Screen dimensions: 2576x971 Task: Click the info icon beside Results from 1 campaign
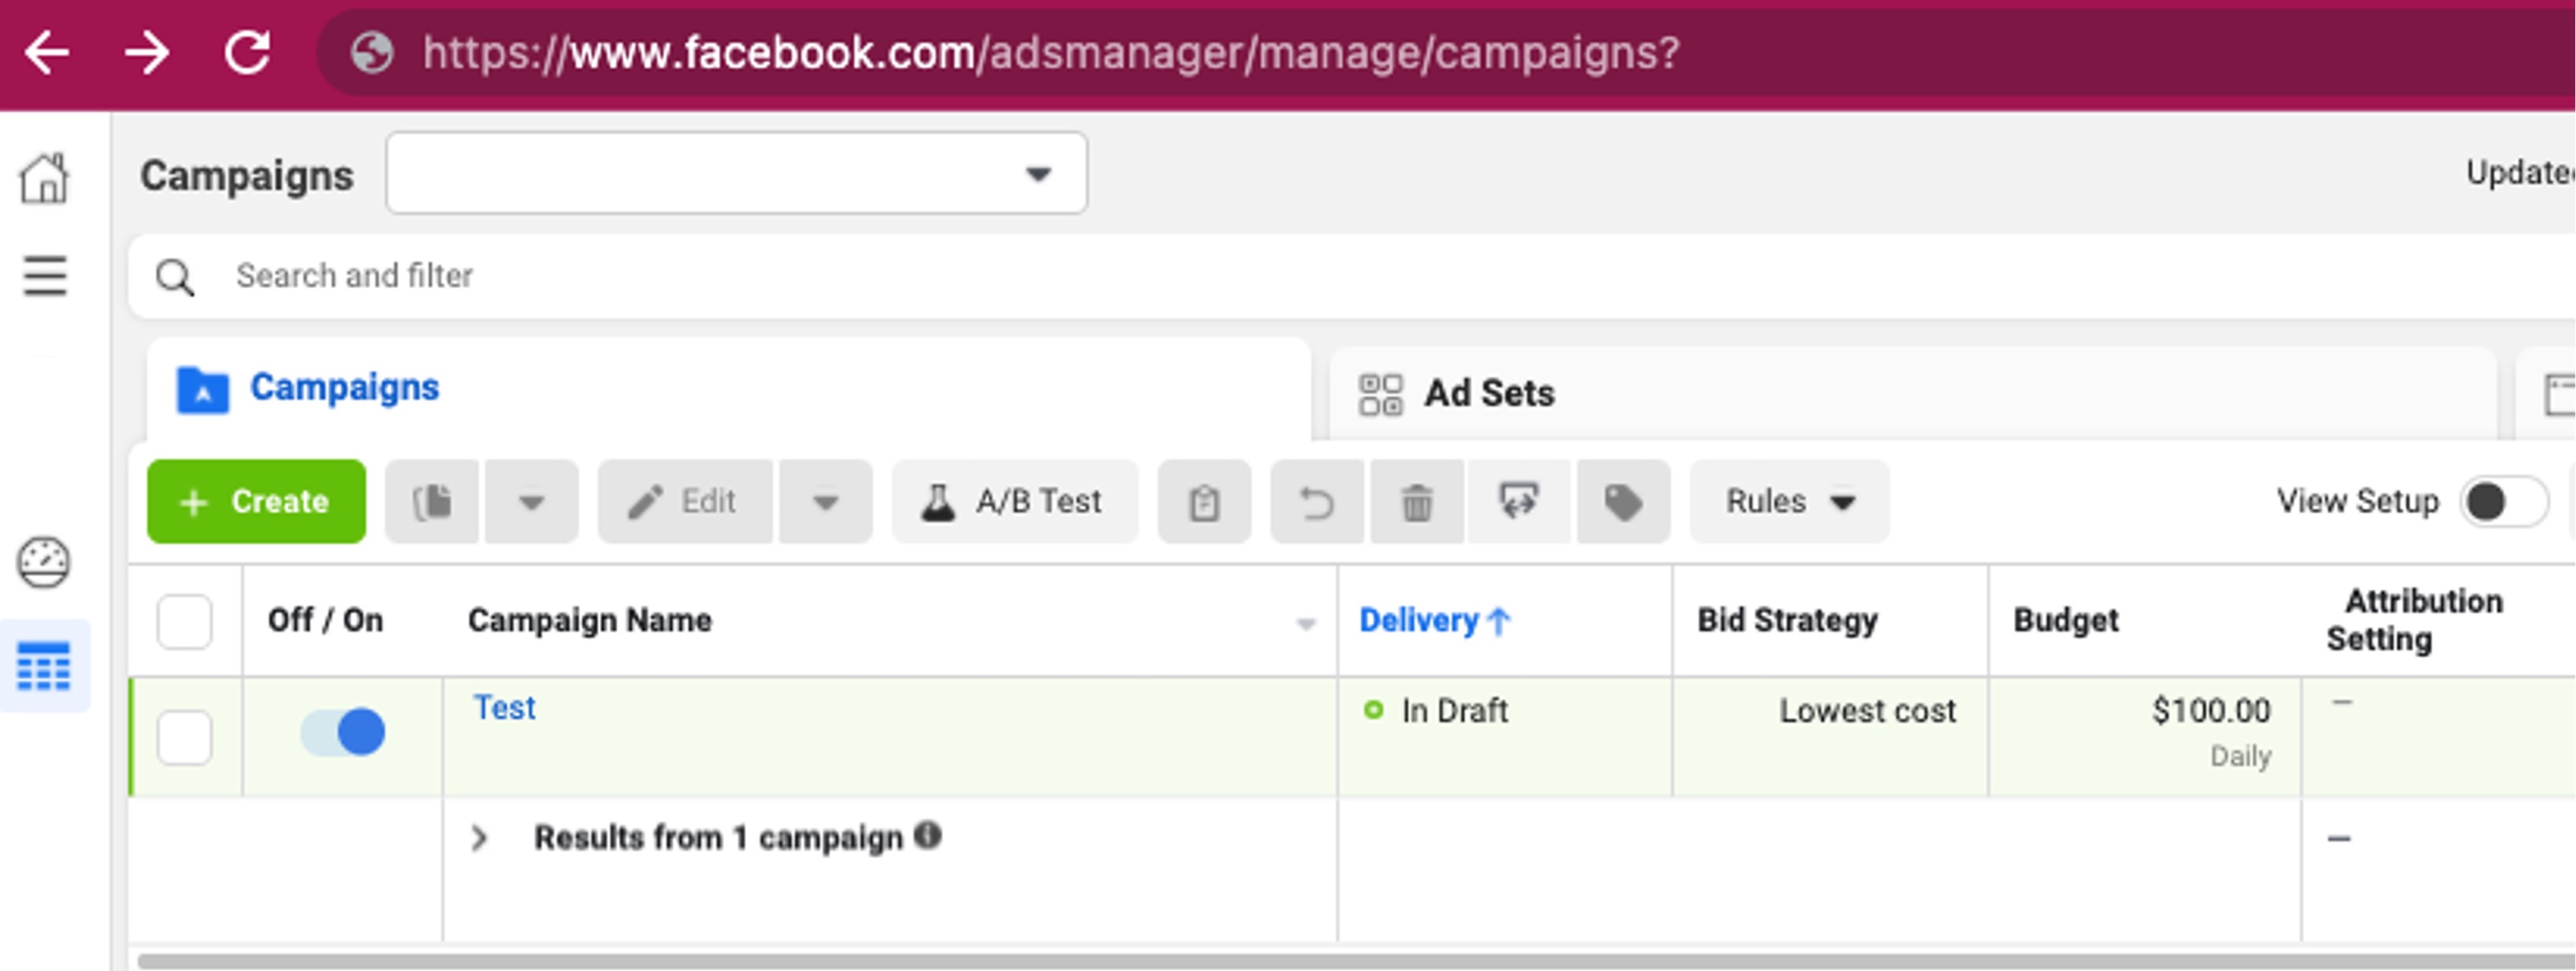[927, 835]
